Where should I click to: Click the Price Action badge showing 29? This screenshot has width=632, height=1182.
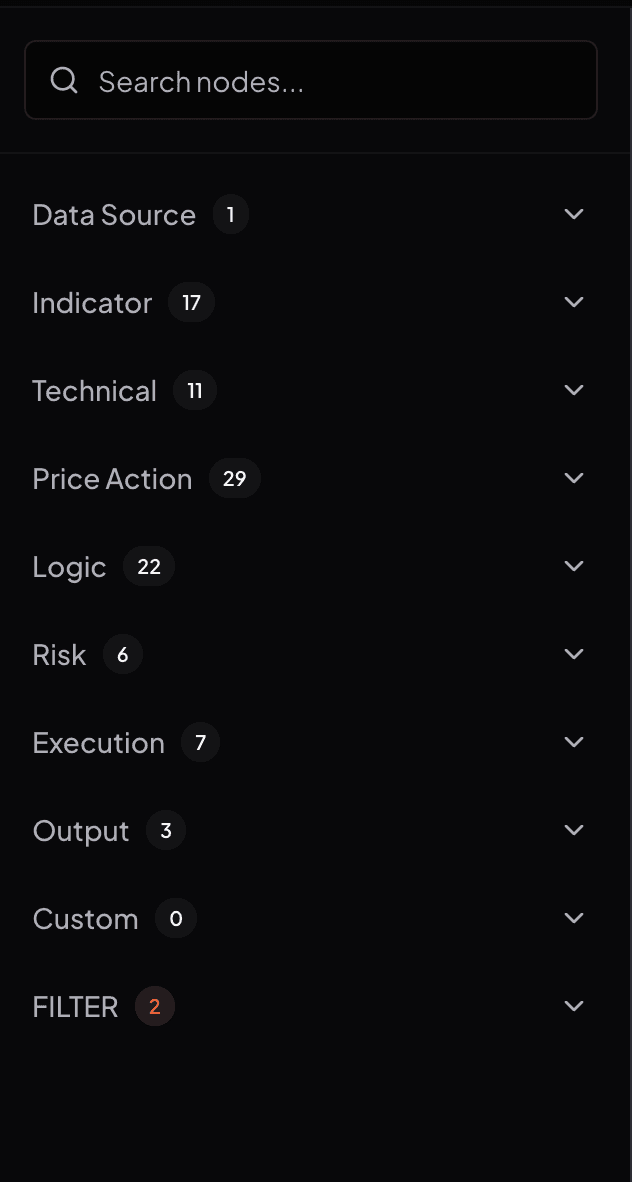pyautogui.click(x=234, y=479)
